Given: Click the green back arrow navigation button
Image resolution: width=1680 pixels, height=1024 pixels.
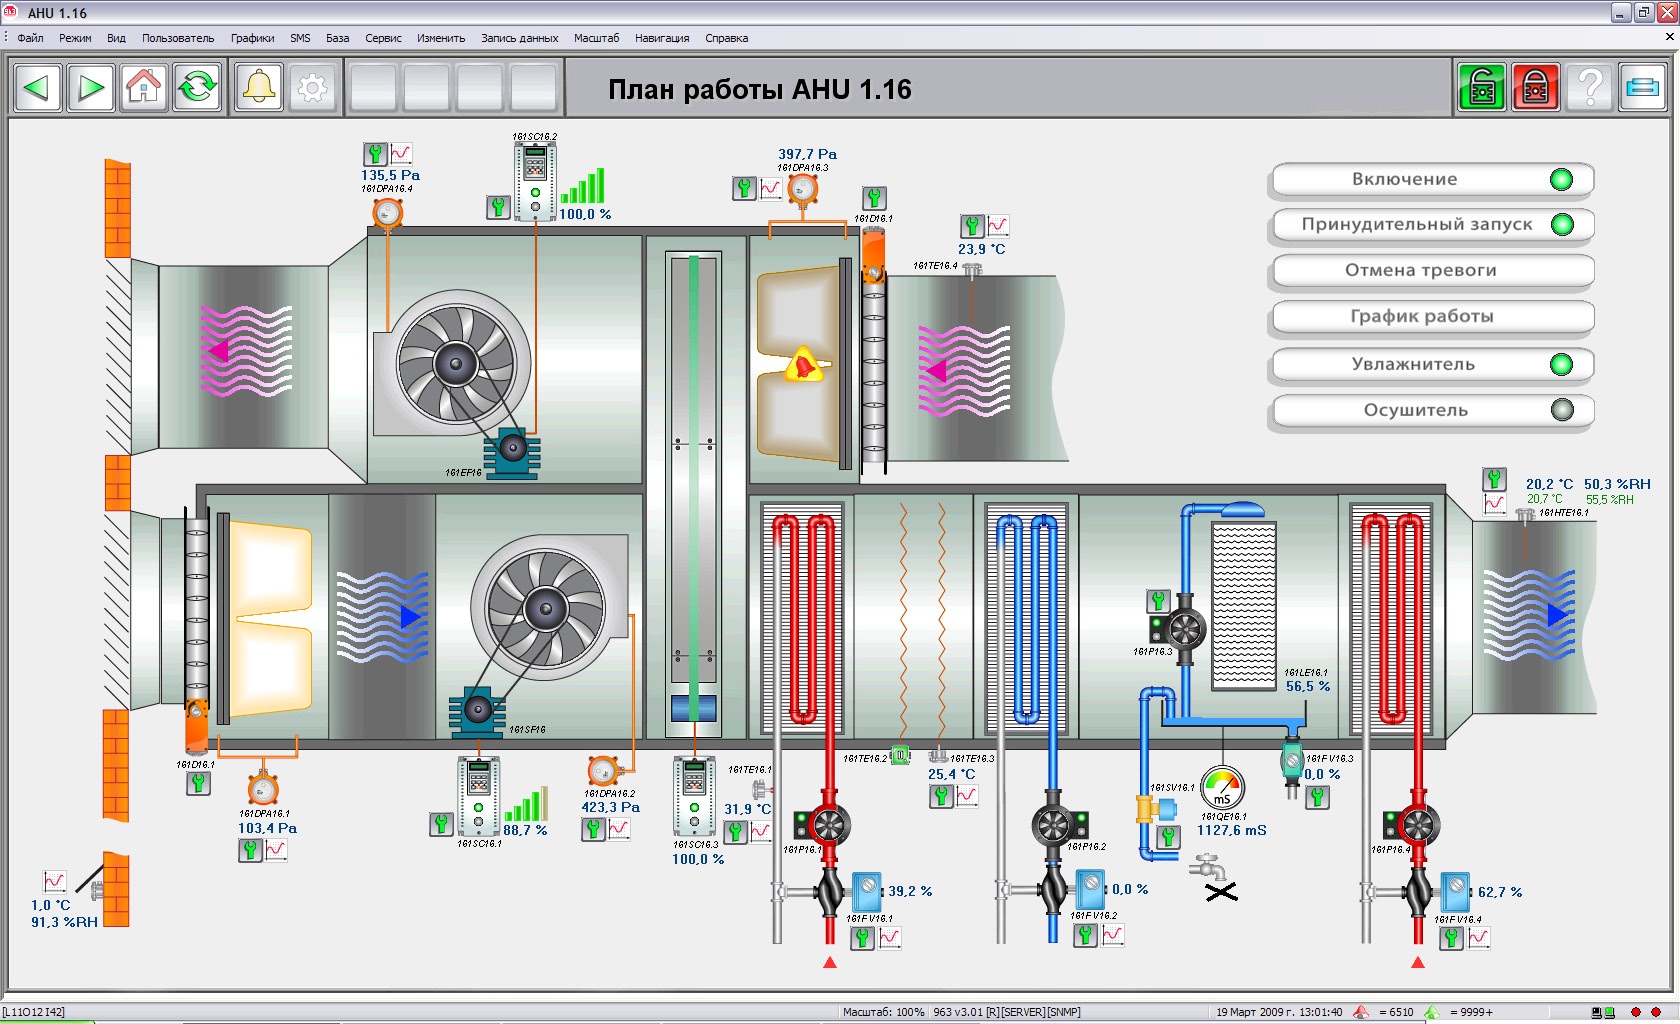Looking at the screenshot, I should pyautogui.click(x=38, y=88).
